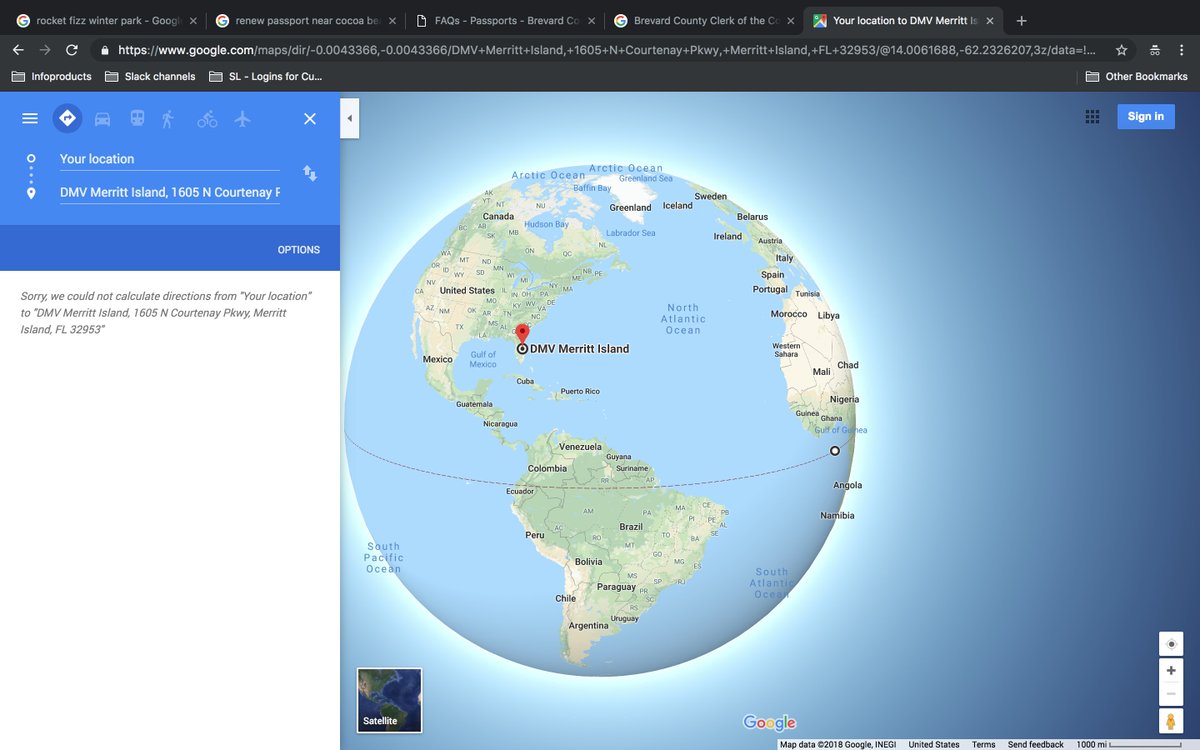The width and height of the screenshot is (1200, 750).
Task: Click the Sign in button
Action: (x=1146, y=117)
